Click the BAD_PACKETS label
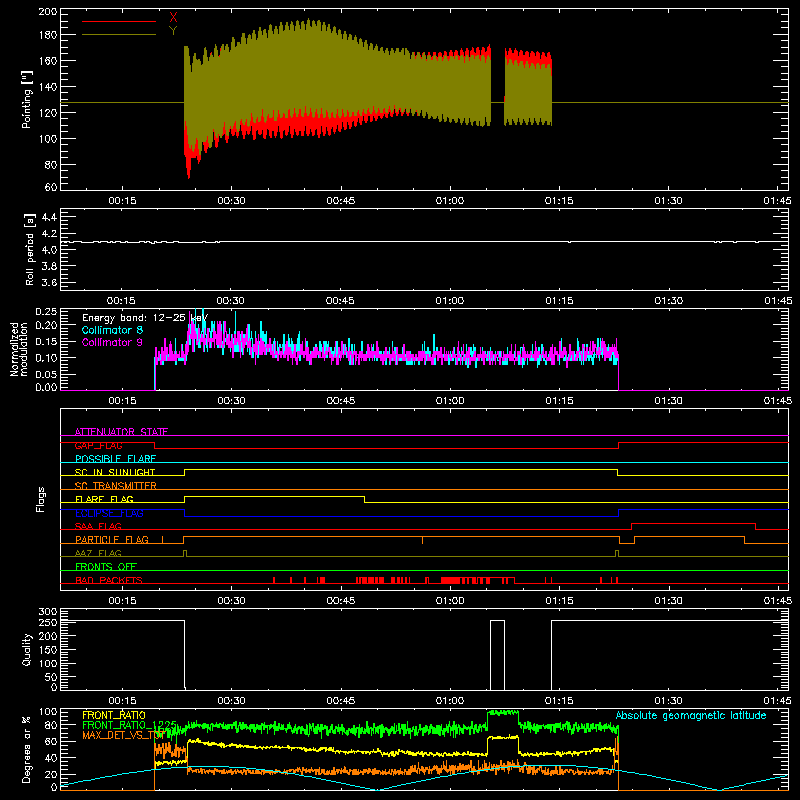The image size is (800, 800). (x=109, y=580)
